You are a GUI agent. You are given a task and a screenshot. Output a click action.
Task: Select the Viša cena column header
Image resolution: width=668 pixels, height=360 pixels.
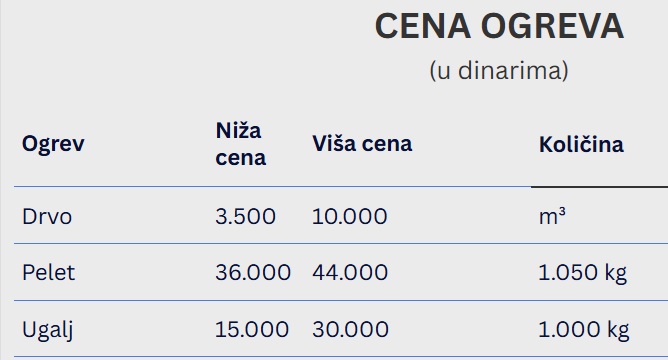(362, 144)
